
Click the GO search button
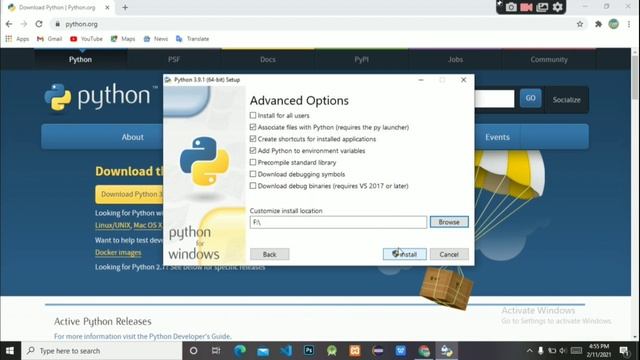(x=531, y=98)
